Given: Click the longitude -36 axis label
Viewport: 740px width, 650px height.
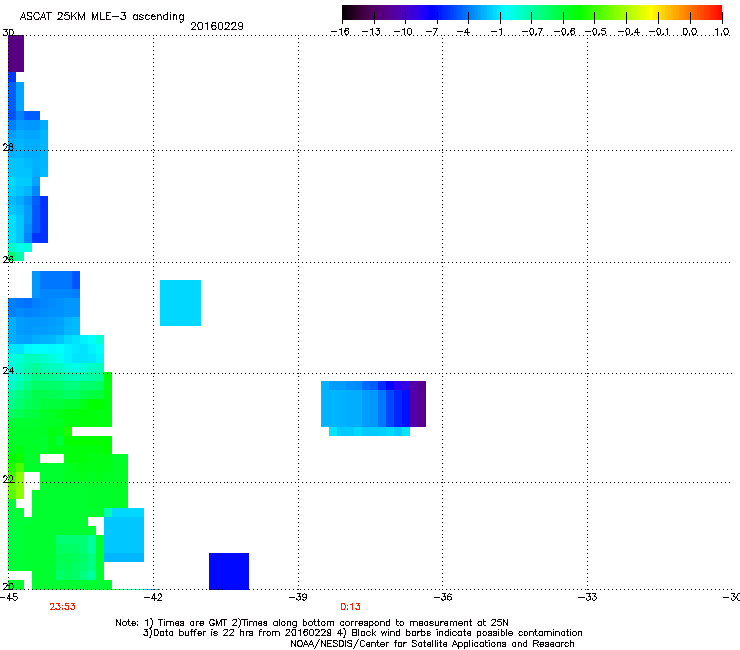Looking at the screenshot, I should [443, 597].
